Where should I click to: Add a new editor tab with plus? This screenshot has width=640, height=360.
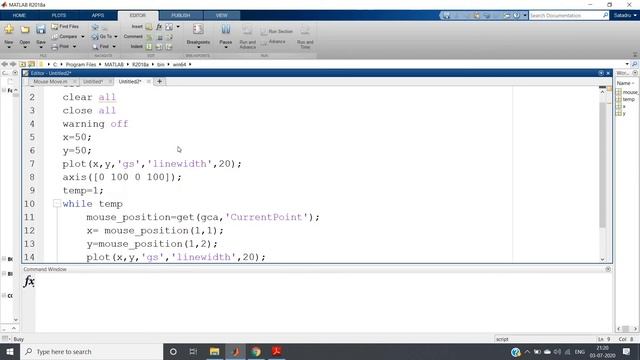click(160, 82)
